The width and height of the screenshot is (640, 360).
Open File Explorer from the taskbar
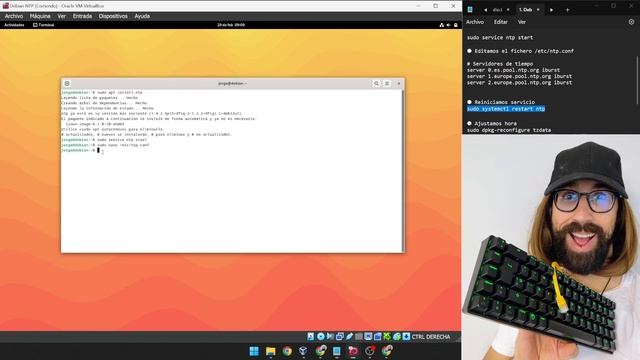pyautogui.click(x=270, y=351)
